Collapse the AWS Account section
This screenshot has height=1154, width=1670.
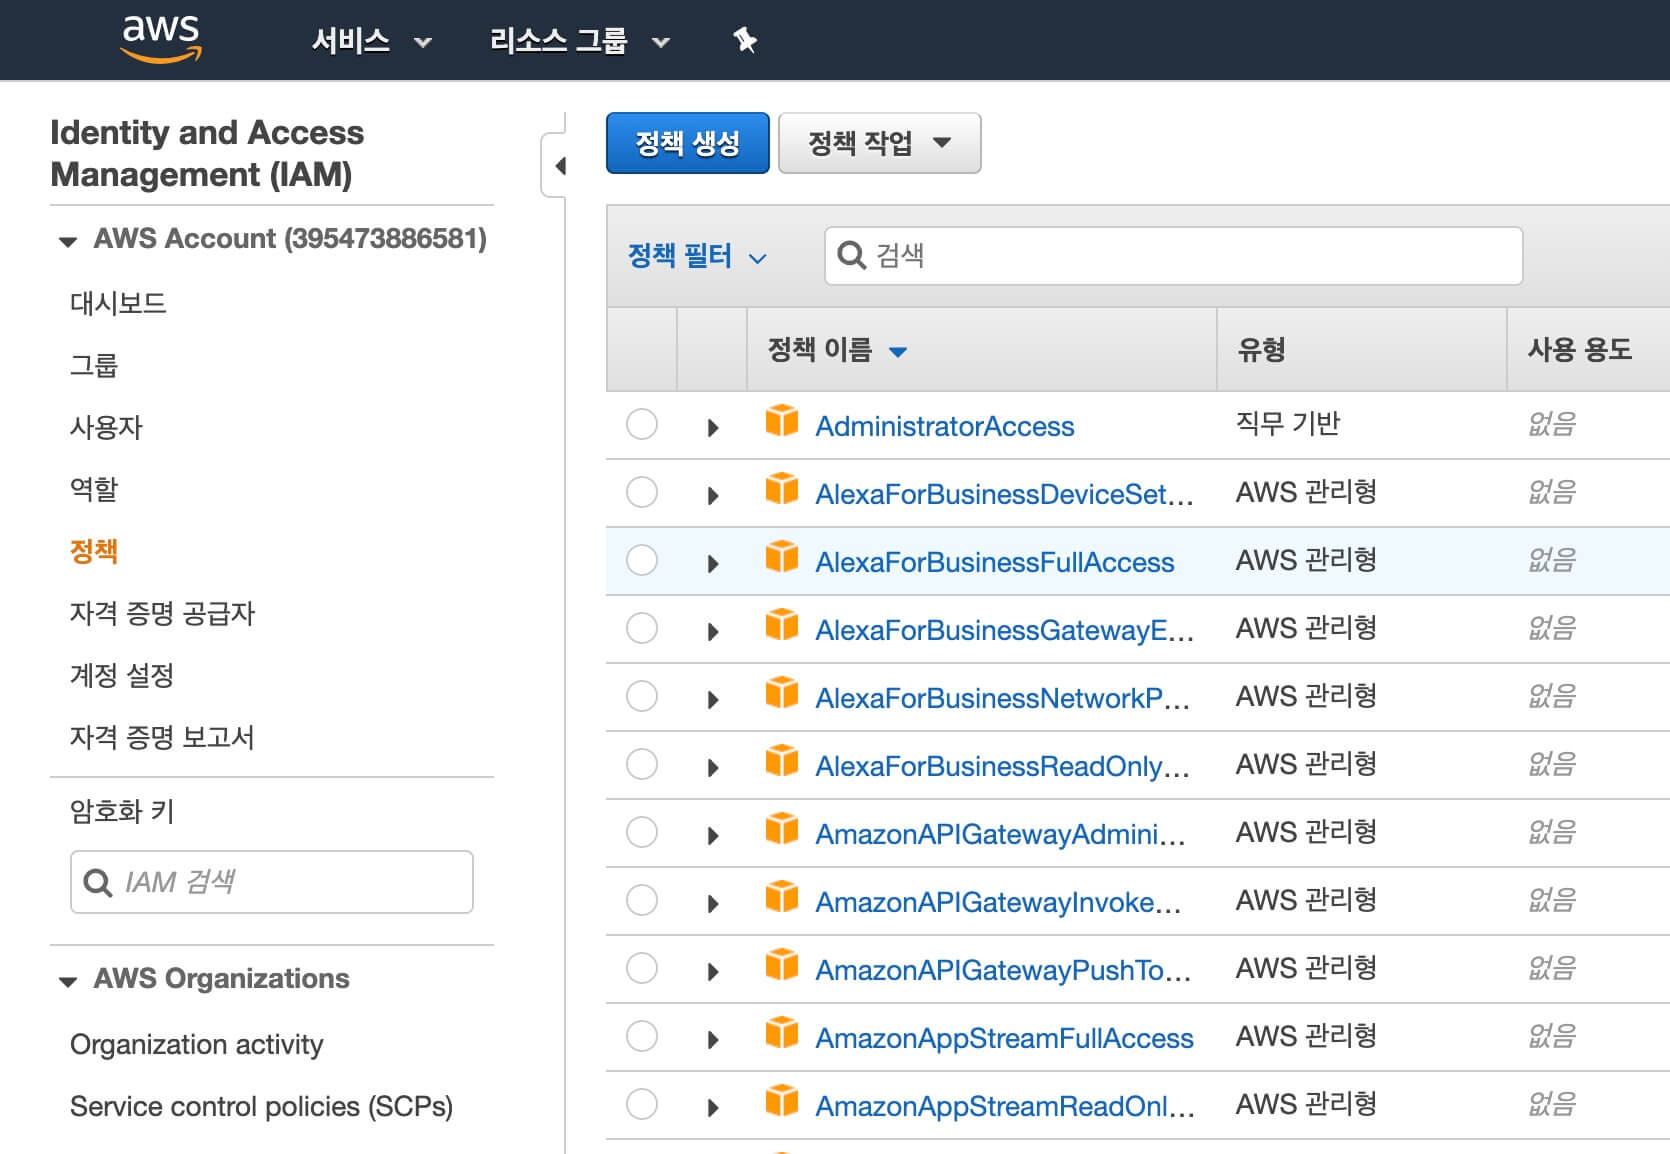68,241
